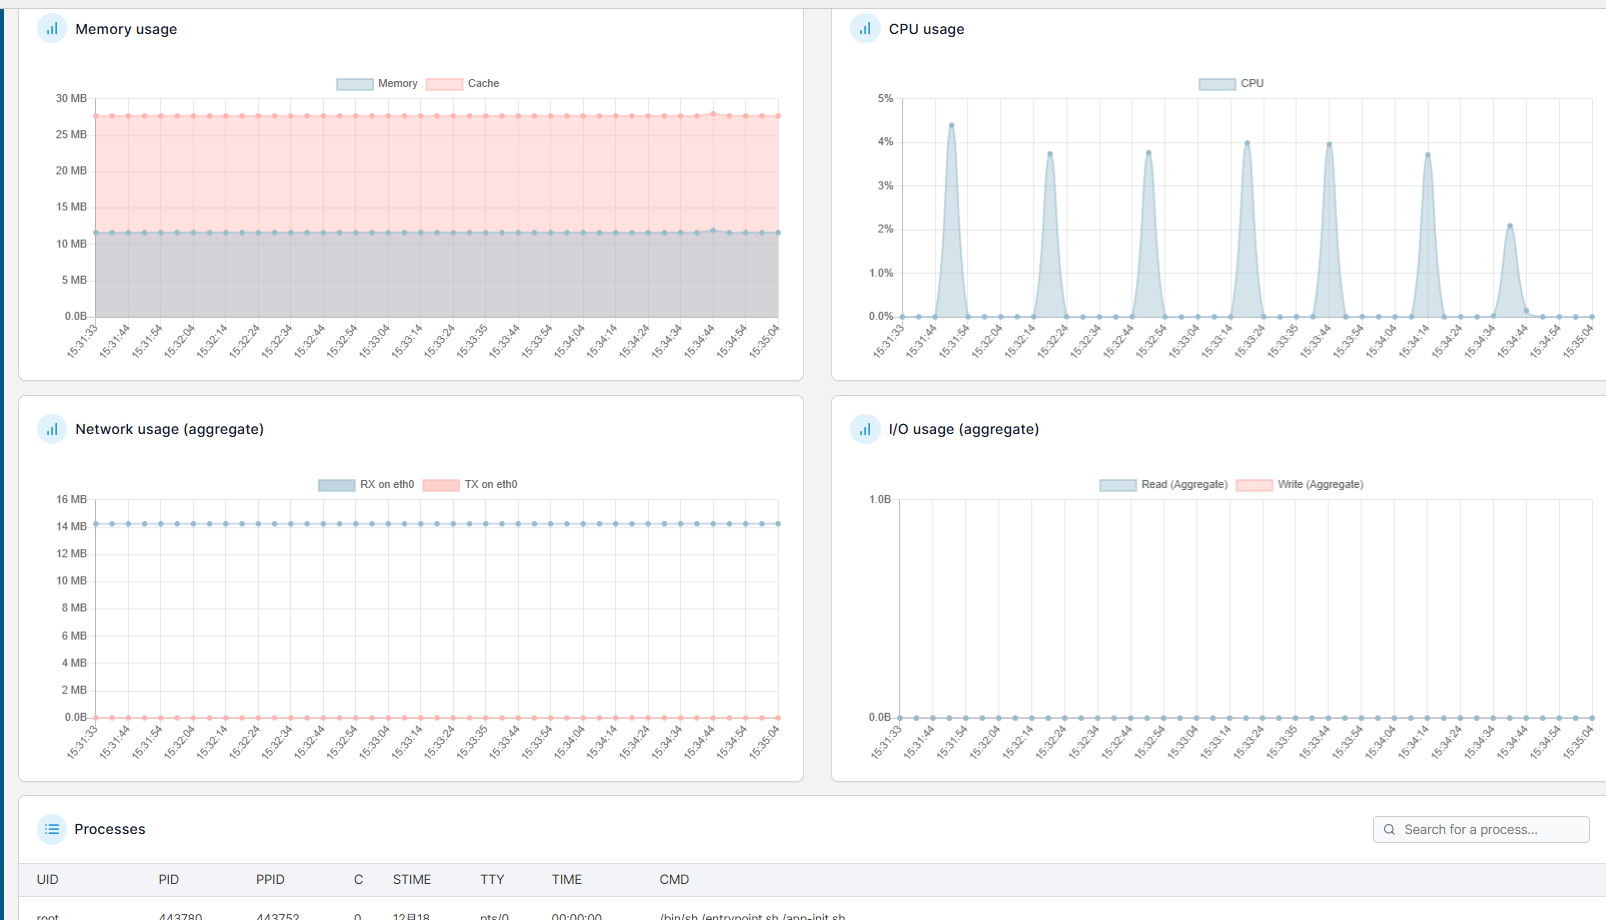Click the I/O usage (aggregate) title

964,429
